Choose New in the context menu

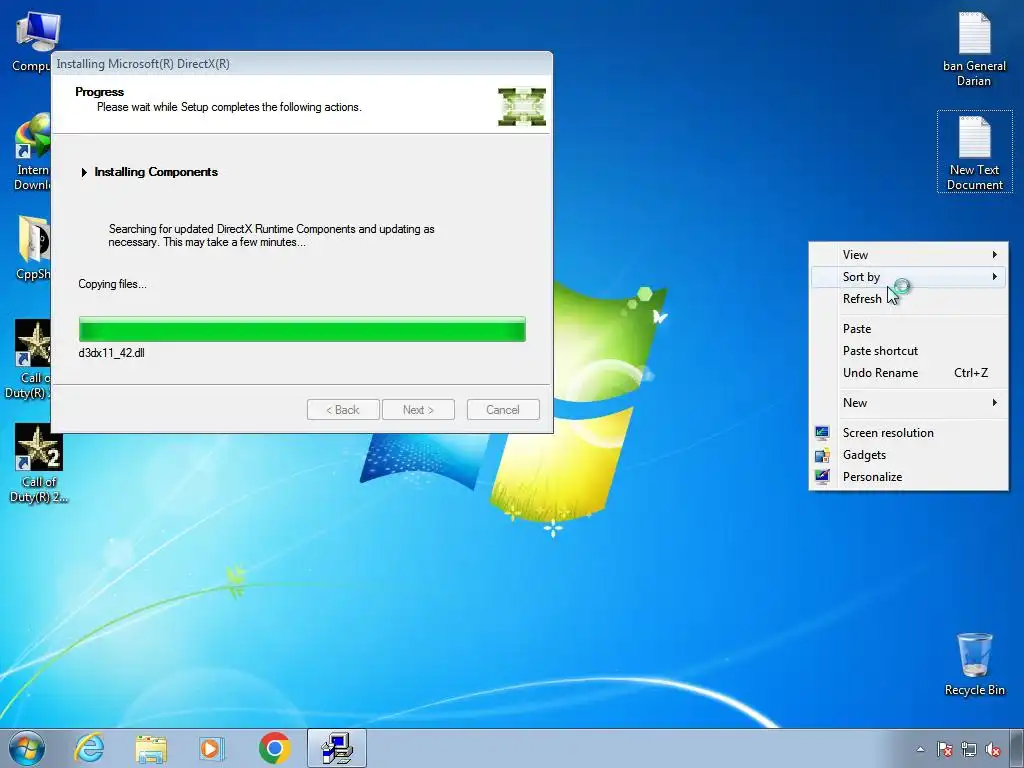pyautogui.click(x=908, y=403)
